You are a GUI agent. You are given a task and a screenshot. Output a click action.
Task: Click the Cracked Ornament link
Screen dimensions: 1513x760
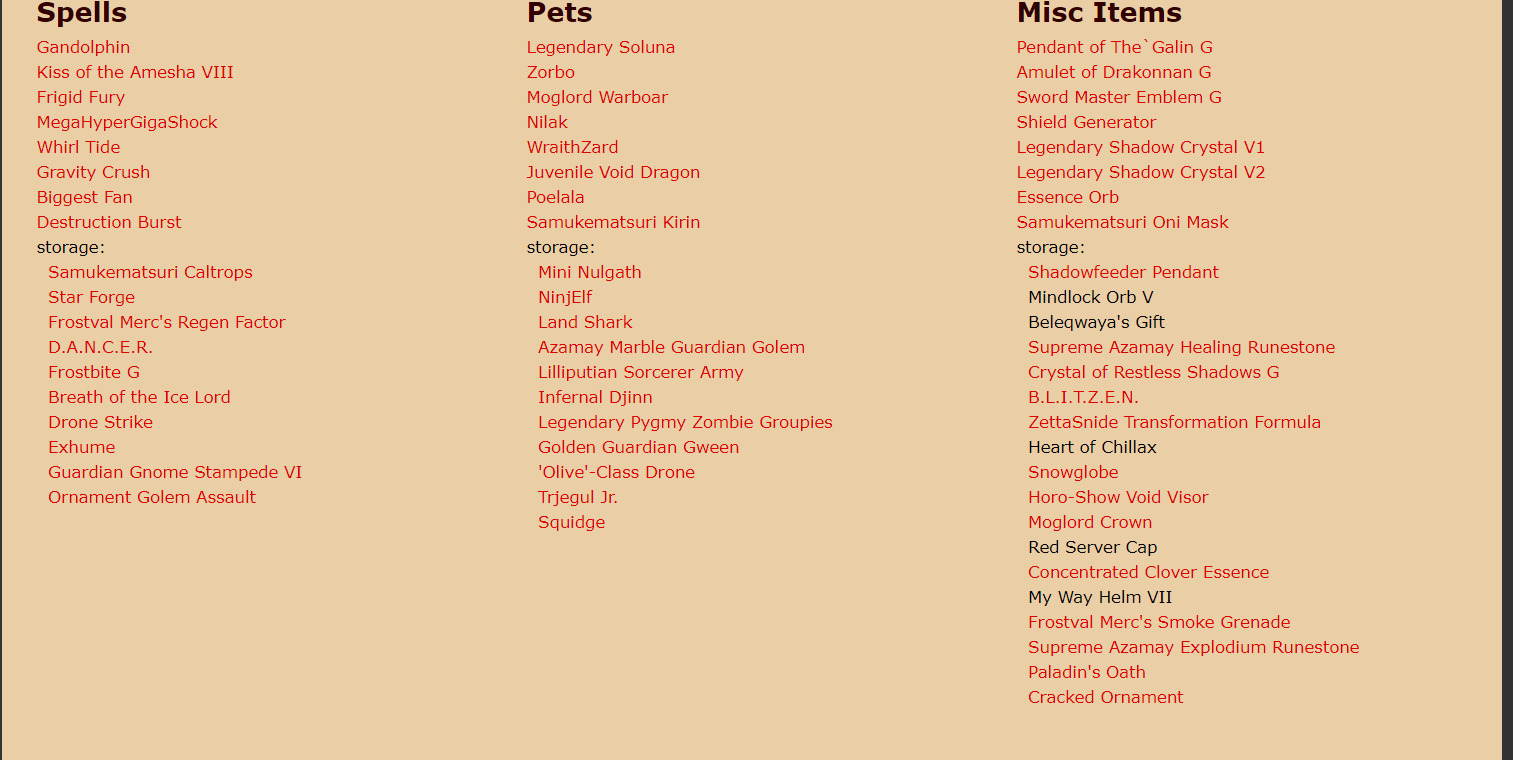pos(1105,697)
